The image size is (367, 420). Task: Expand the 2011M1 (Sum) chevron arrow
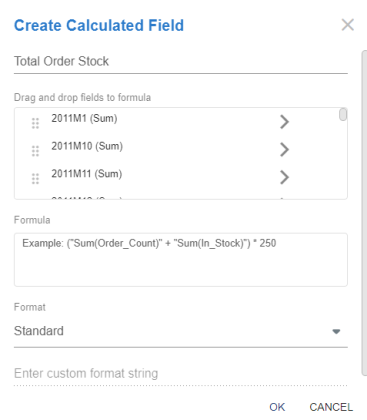point(284,122)
